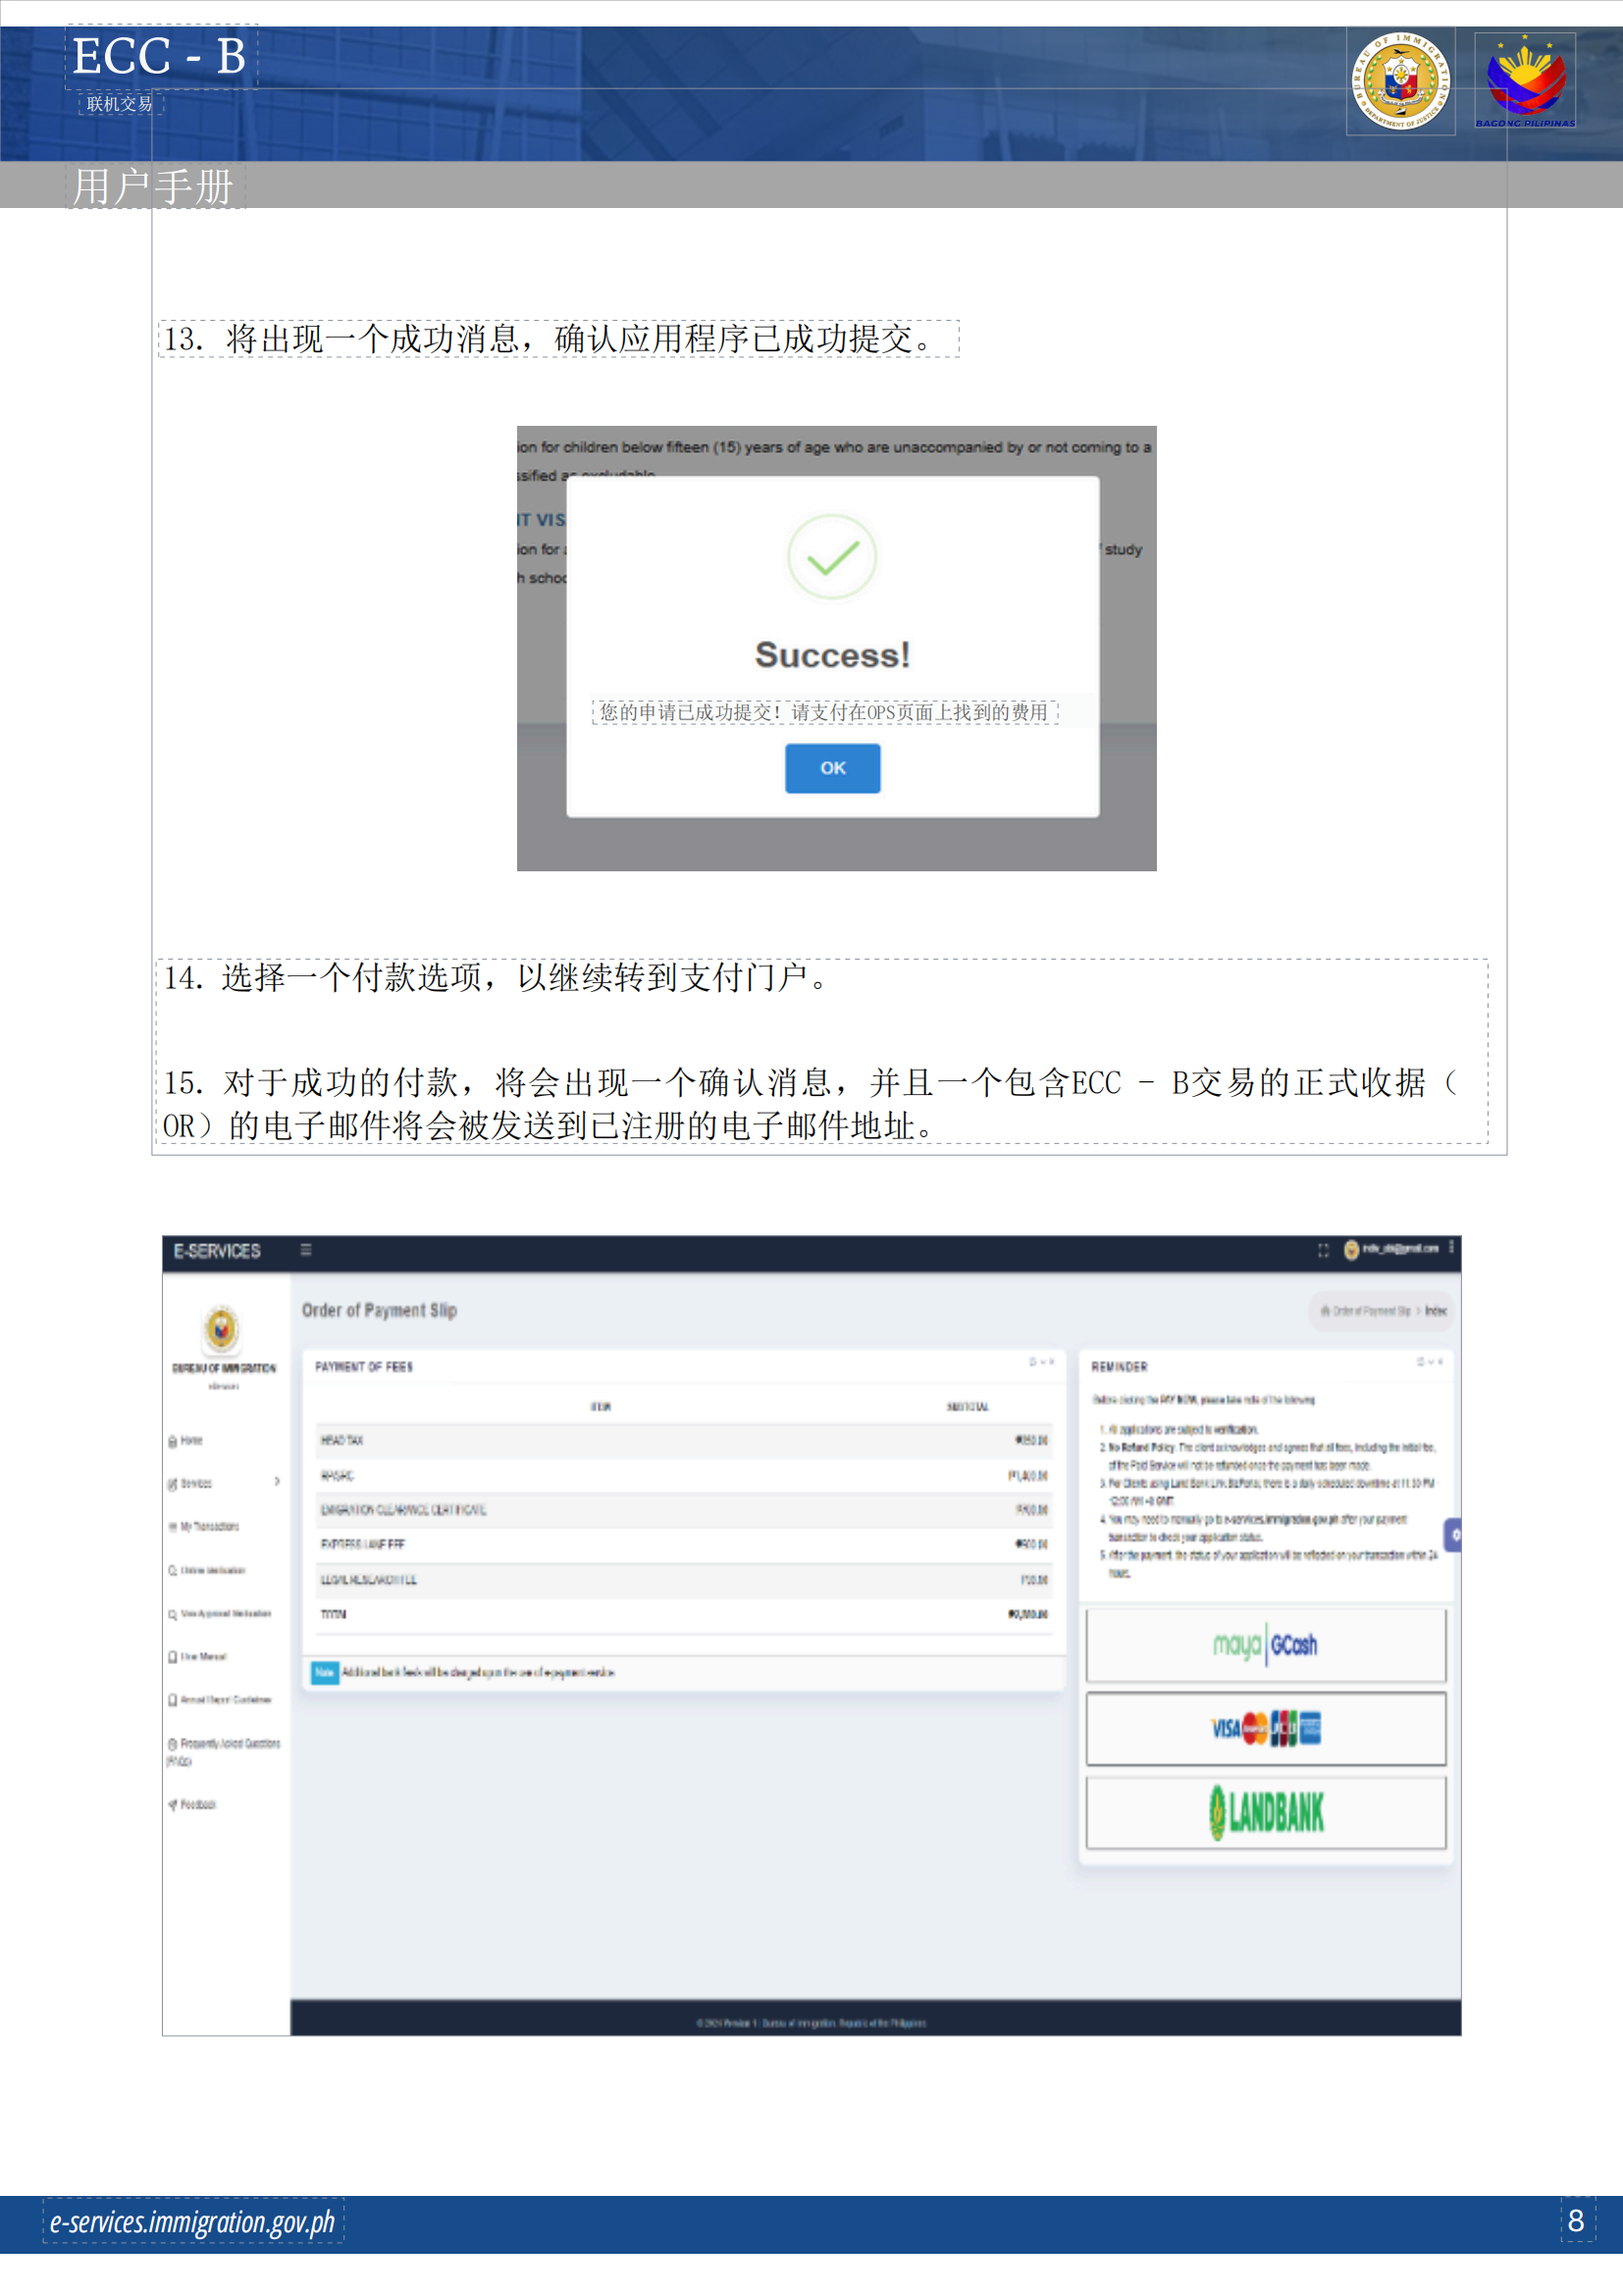
Task: Open My Transactions in sidebar
Action: coord(204,1527)
